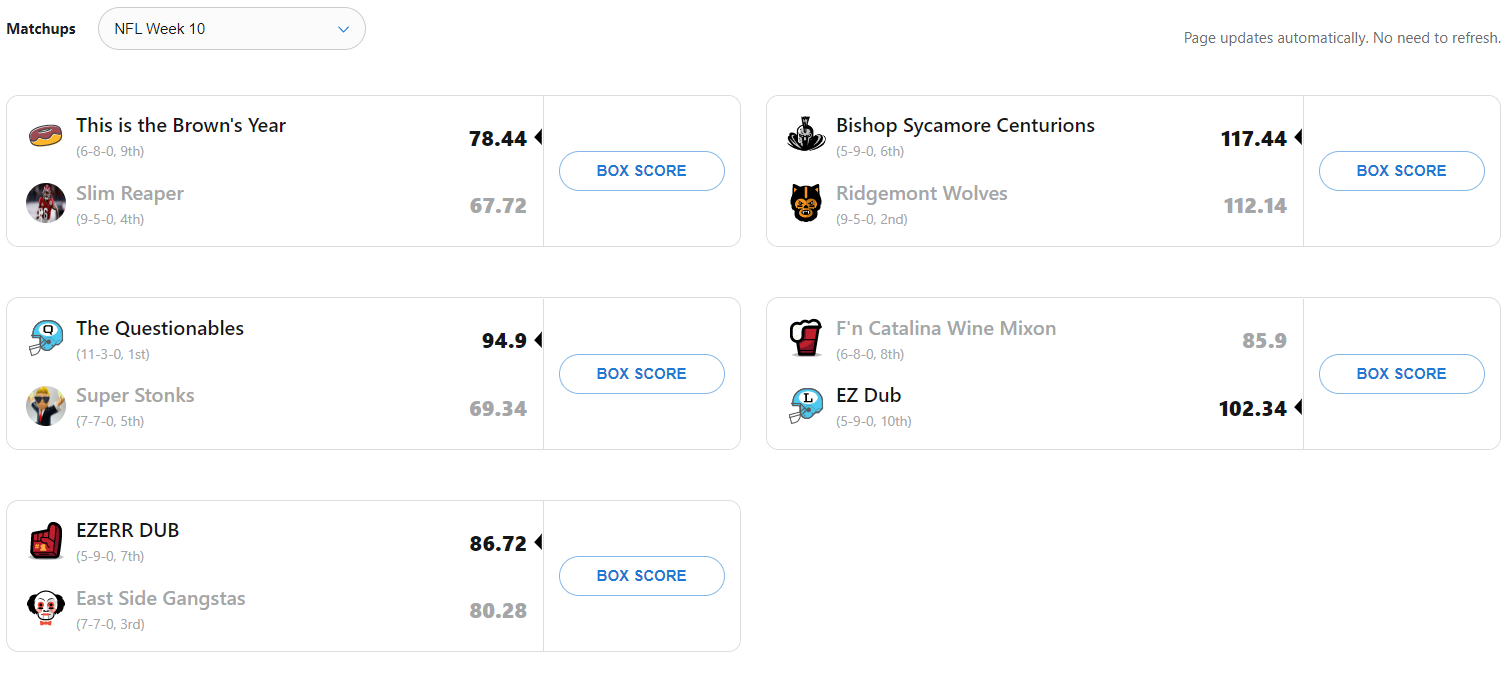1510x690 pixels.
Task: Open box score for Catalina Wine Mixon vs EZ Dub
Action: point(1401,374)
